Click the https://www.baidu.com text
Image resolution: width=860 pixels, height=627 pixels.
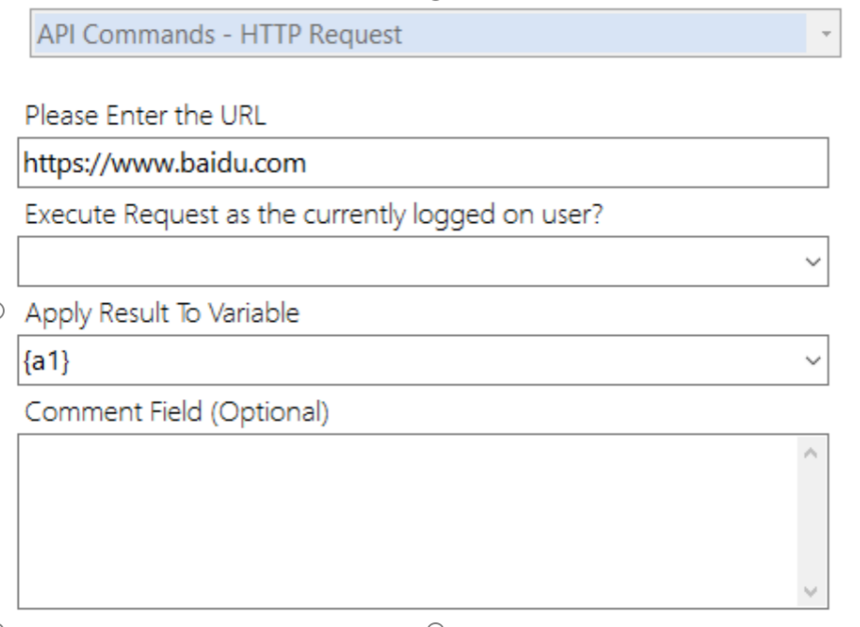point(165,163)
